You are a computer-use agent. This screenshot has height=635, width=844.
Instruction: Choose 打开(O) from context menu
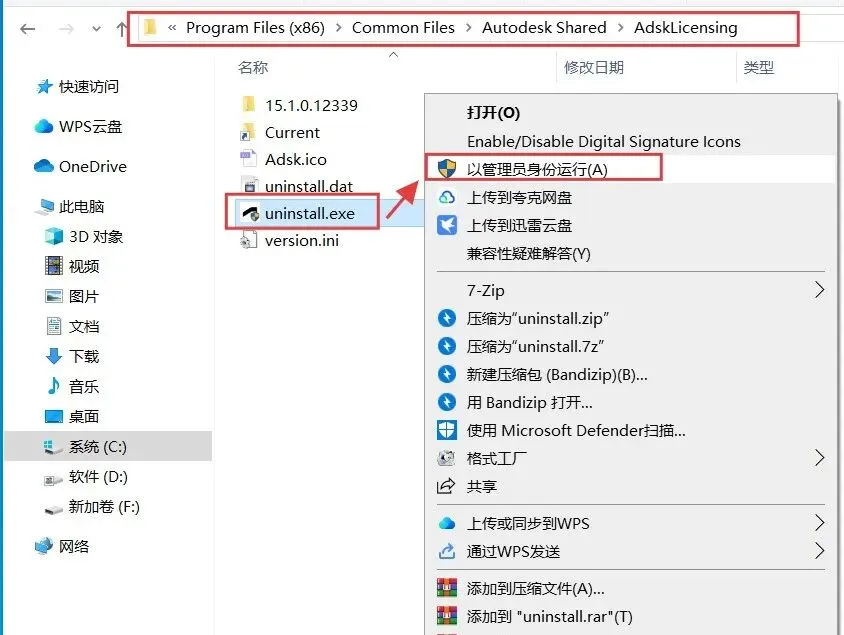click(x=494, y=113)
